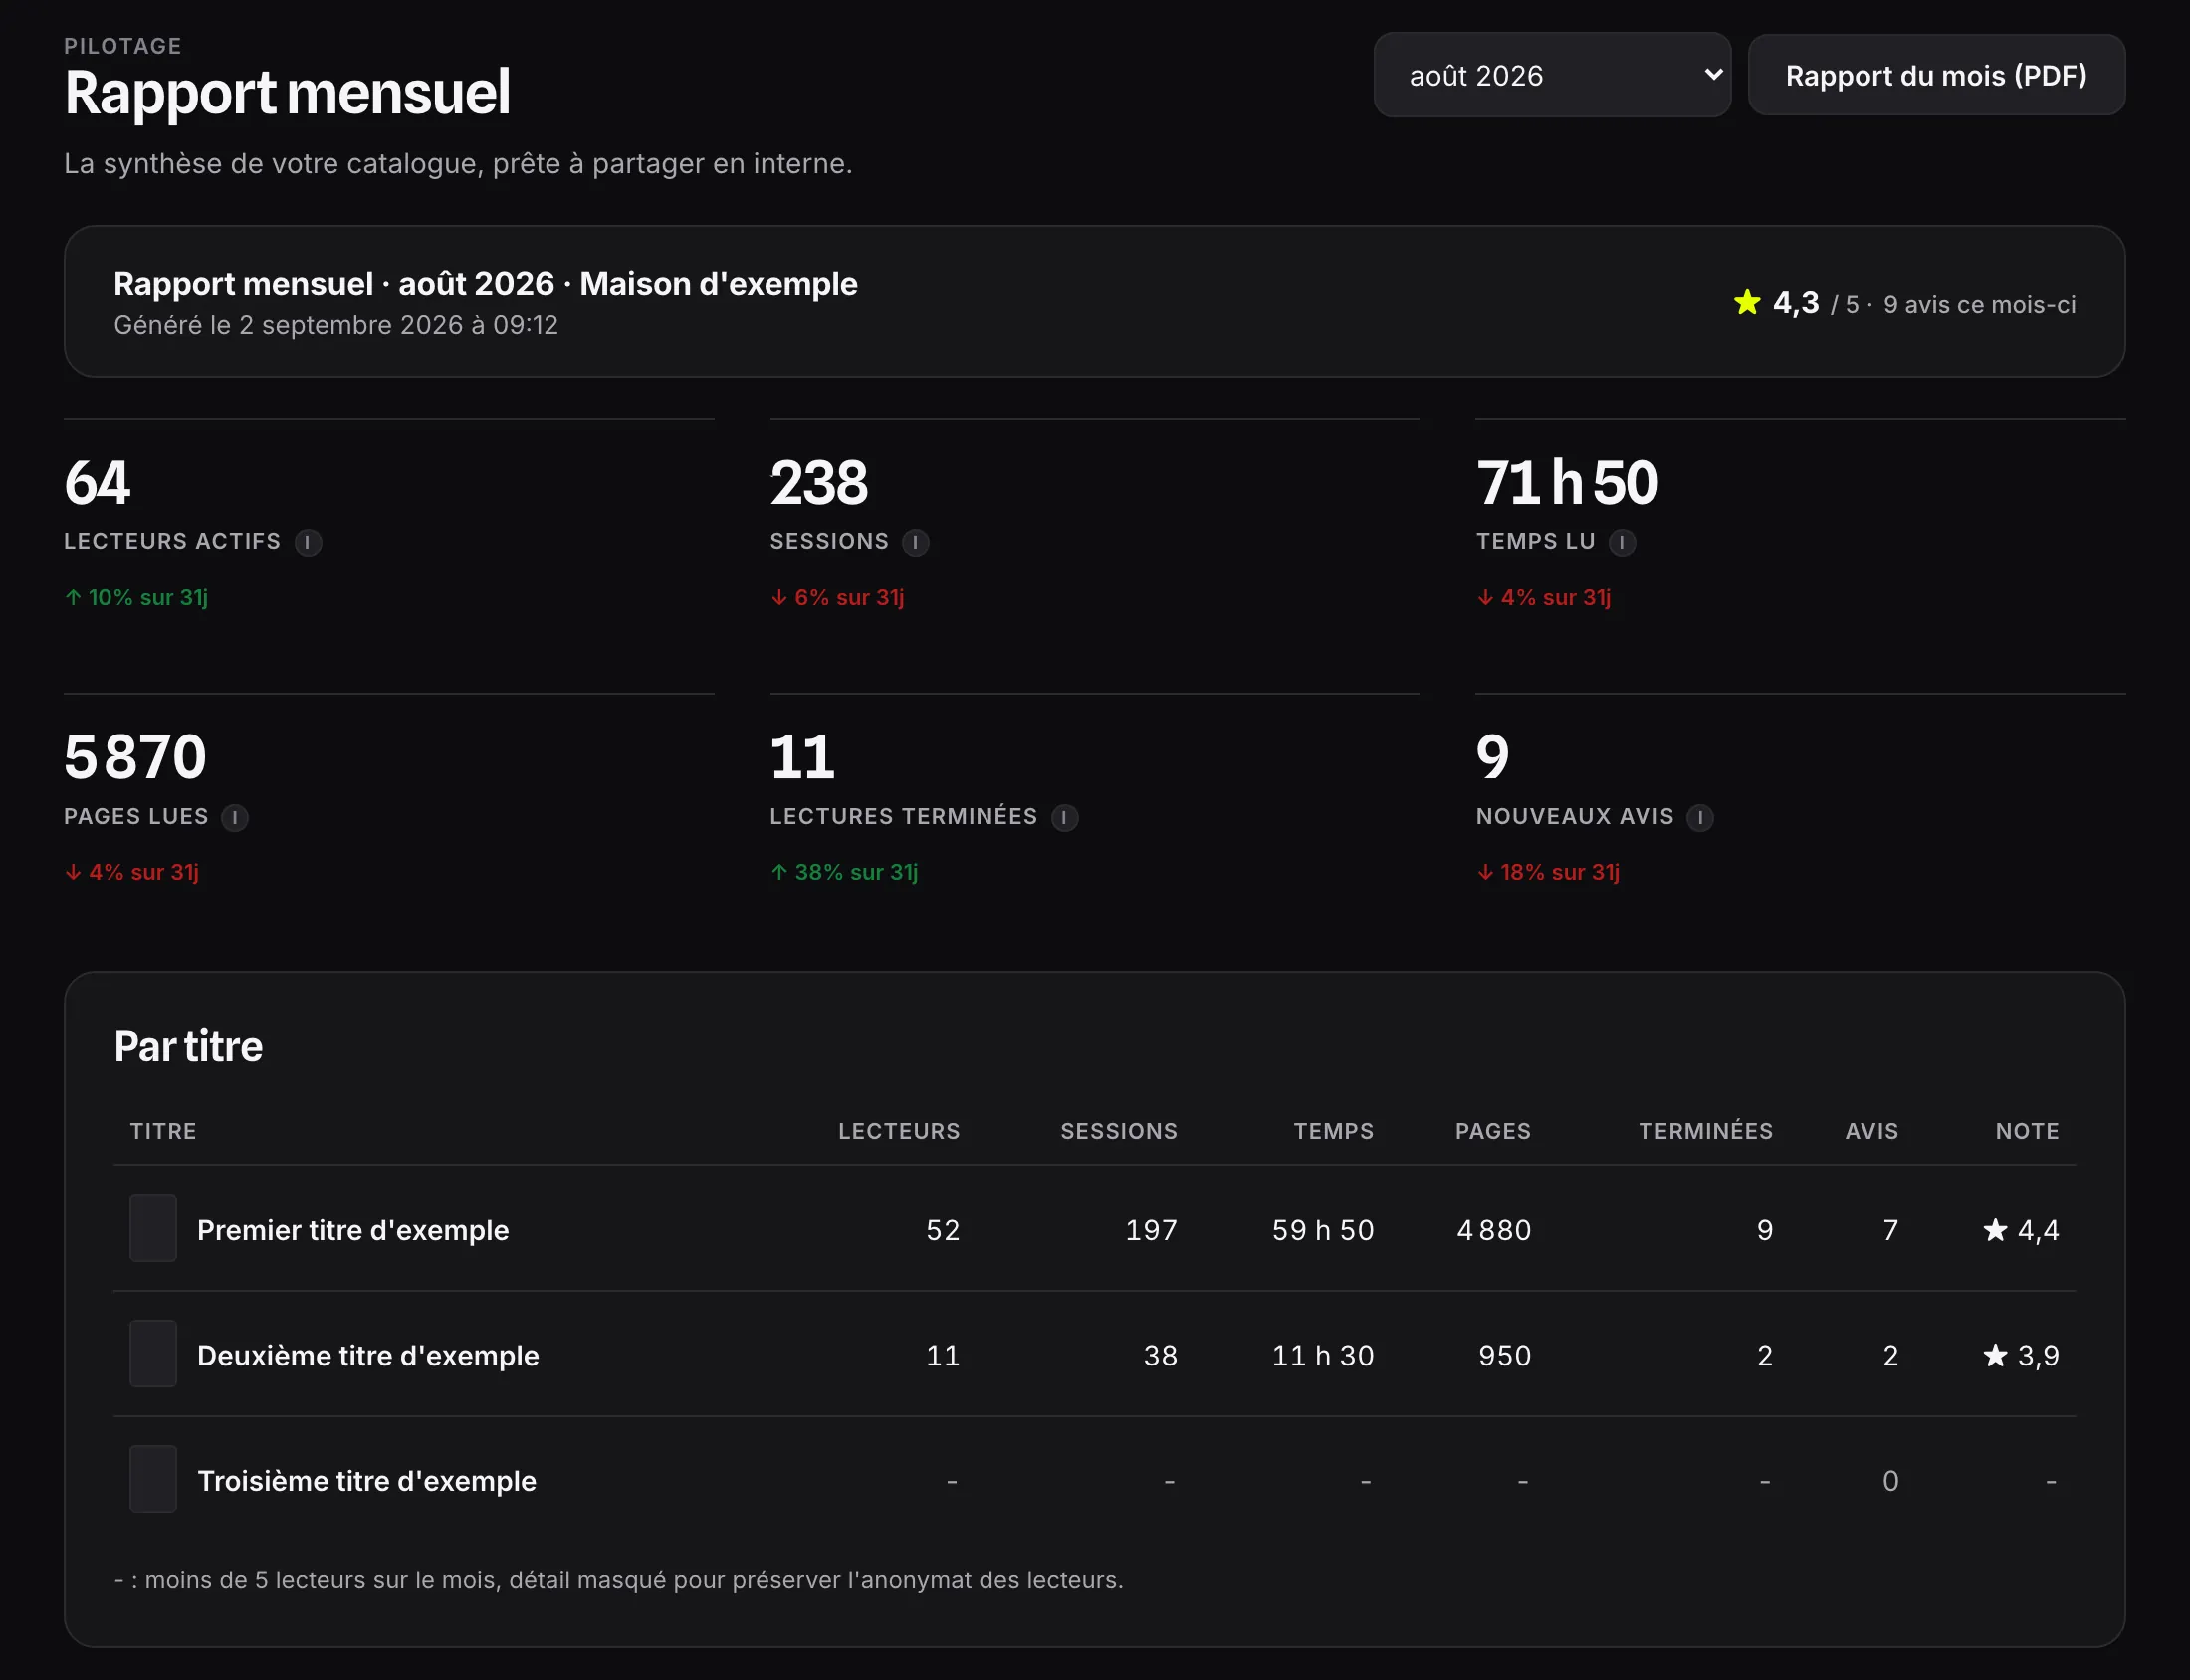Click the NOTE column header

coord(2027,1131)
